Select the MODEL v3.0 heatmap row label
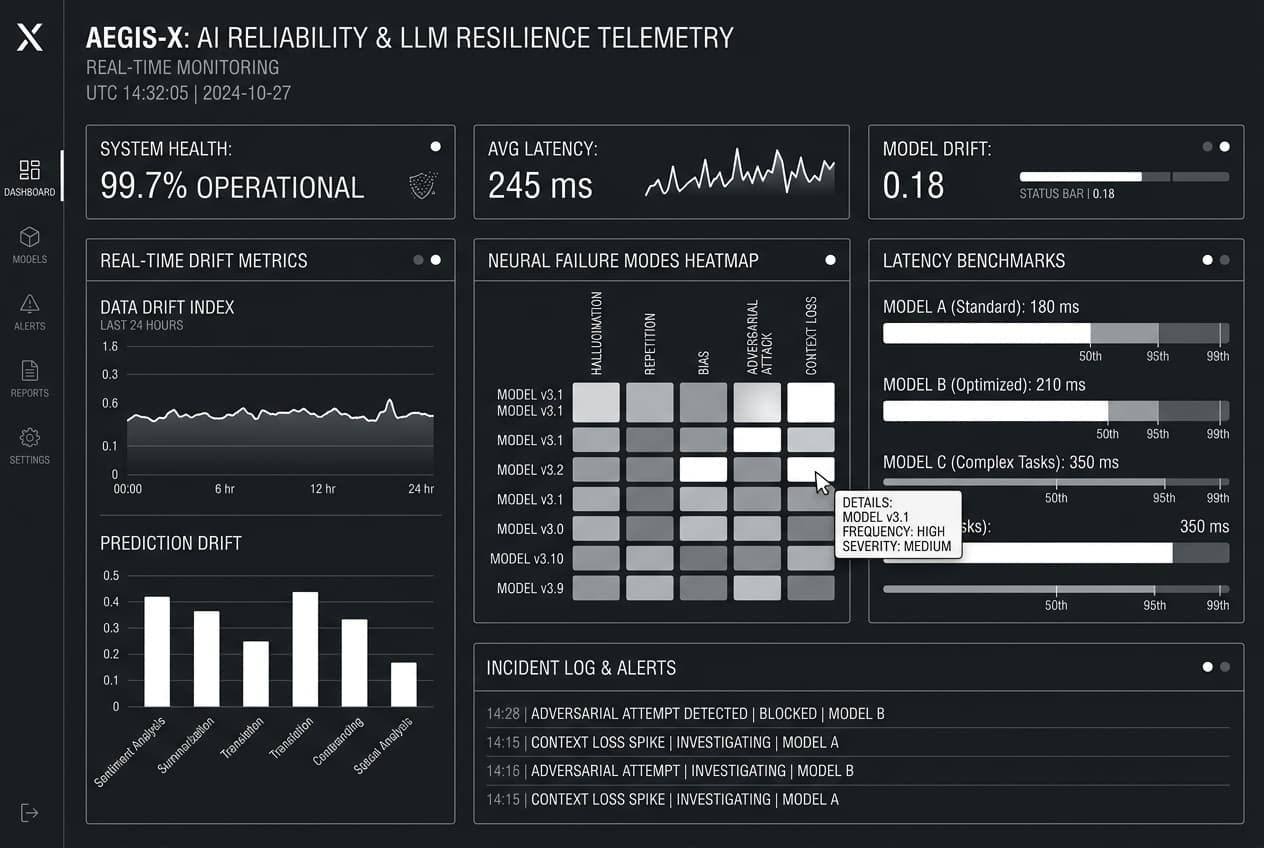This screenshot has width=1264, height=848. [x=530, y=529]
